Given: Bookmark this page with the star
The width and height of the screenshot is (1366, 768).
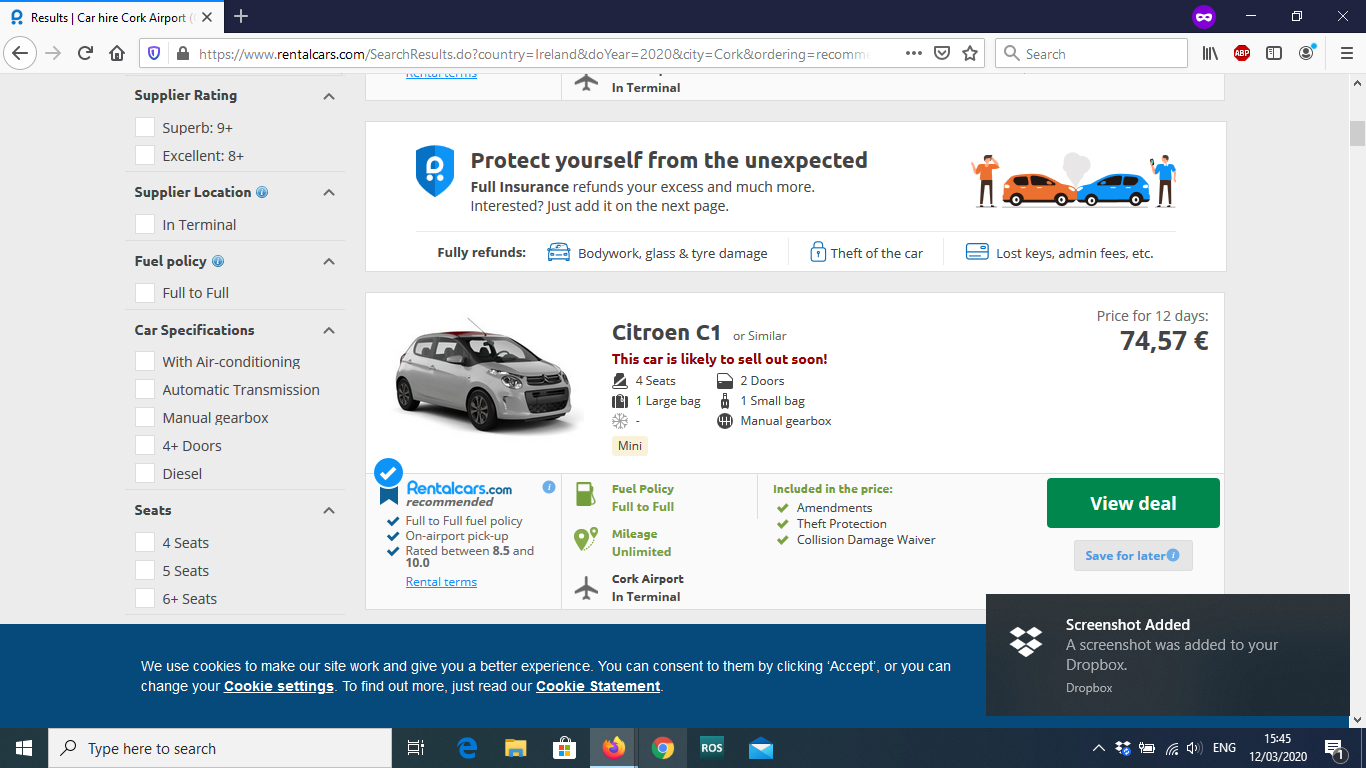Looking at the screenshot, I should 969,53.
